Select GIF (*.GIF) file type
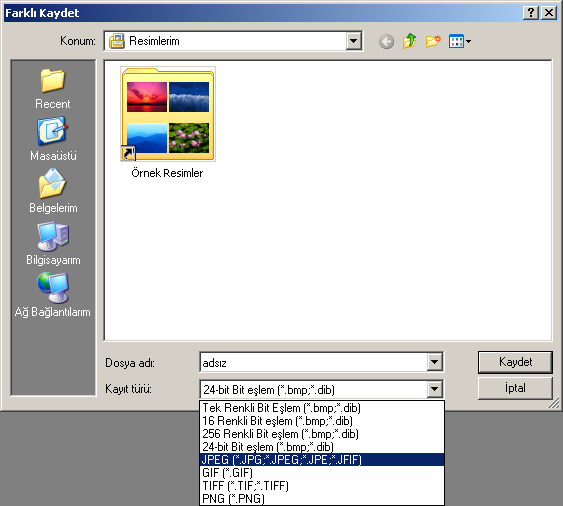This screenshot has height=506, width=563. [322, 473]
